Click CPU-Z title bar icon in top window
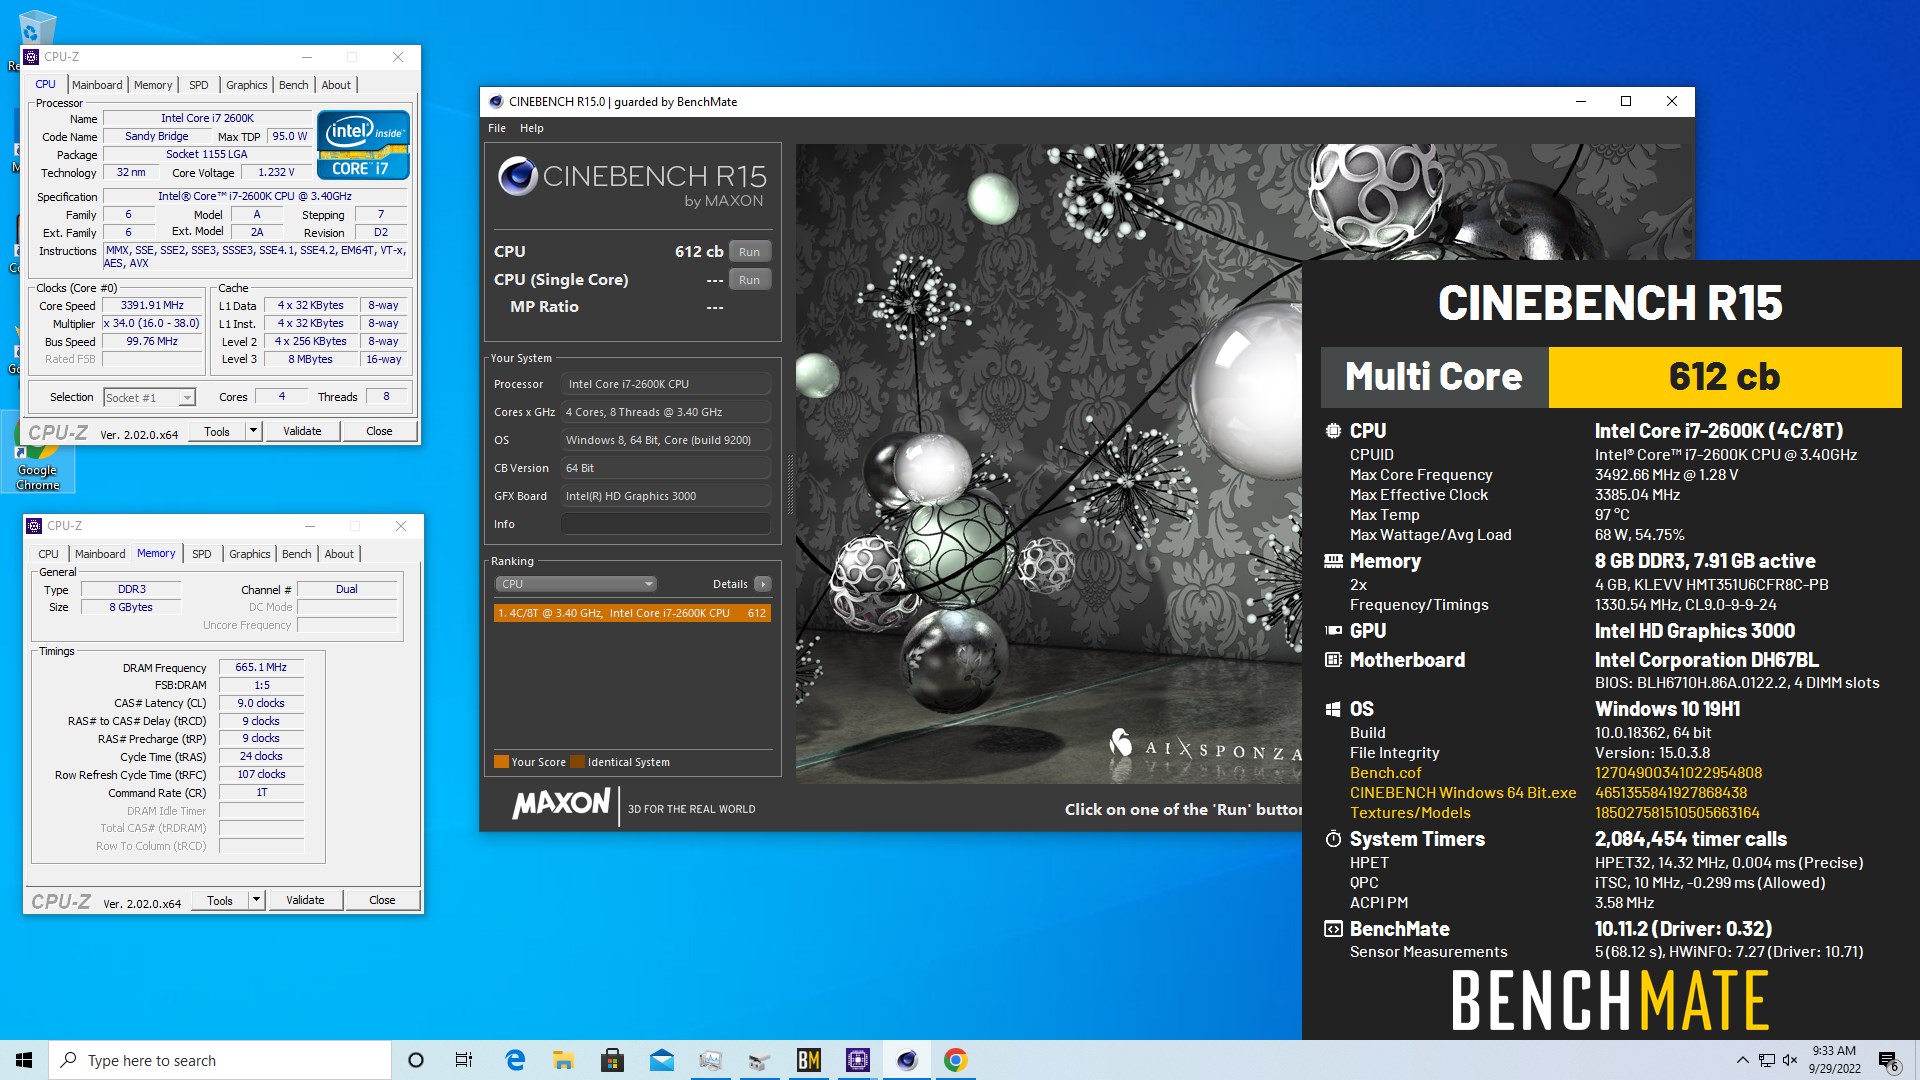The height and width of the screenshot is (1080, 1920). (32, 57)
